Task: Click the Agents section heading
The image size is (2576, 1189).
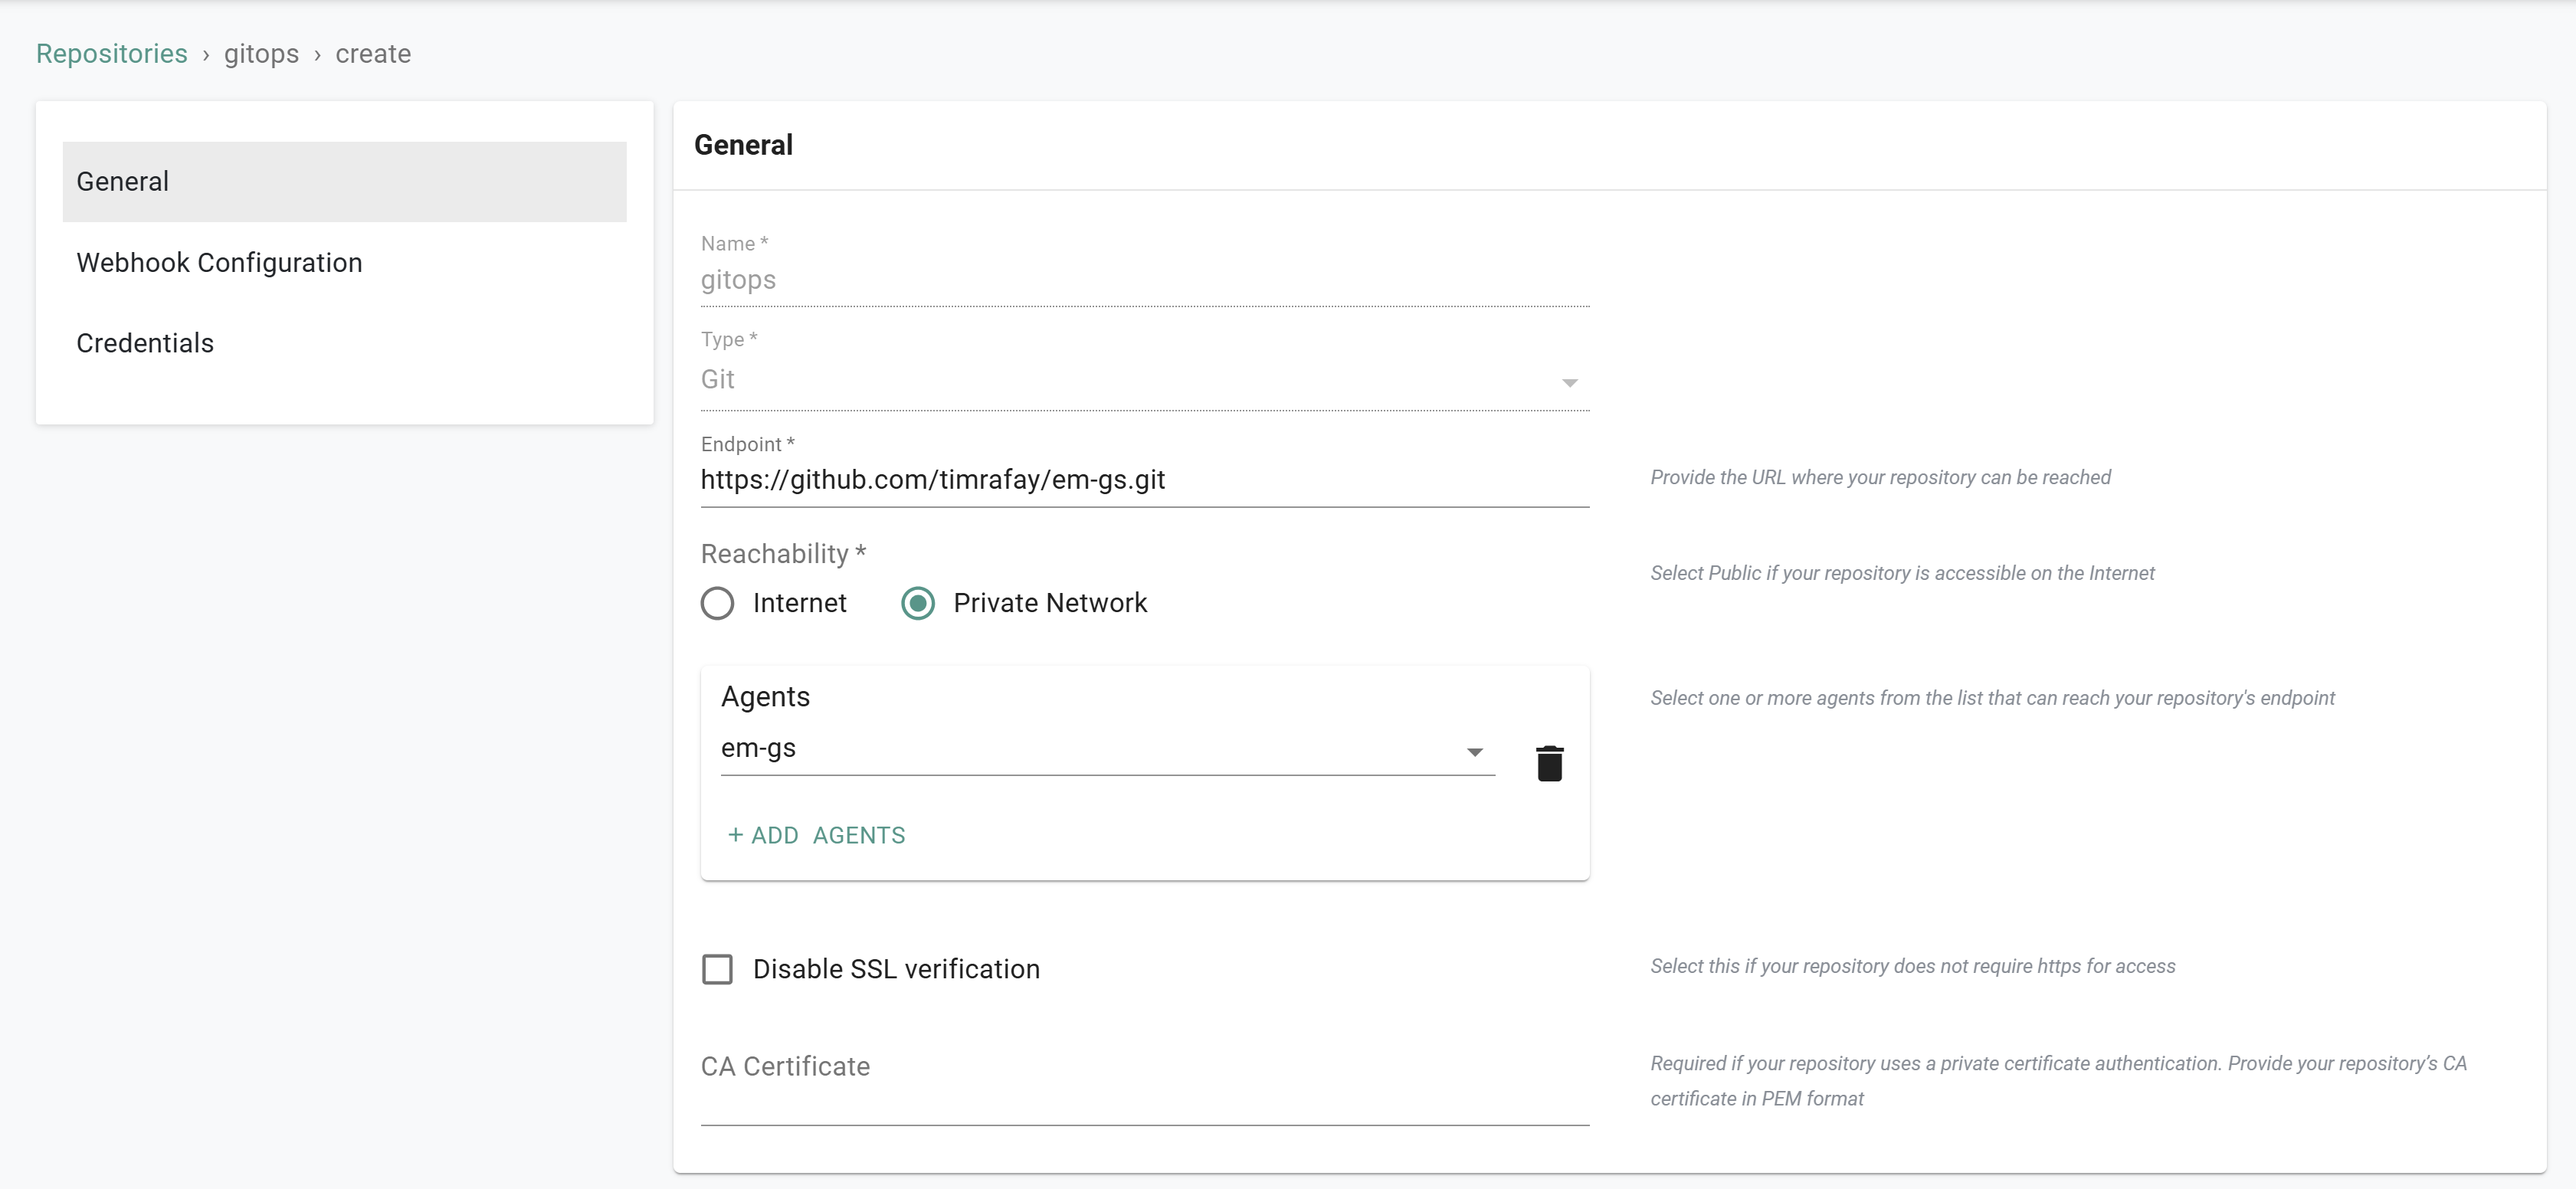Action: click(x=765, y=697)
